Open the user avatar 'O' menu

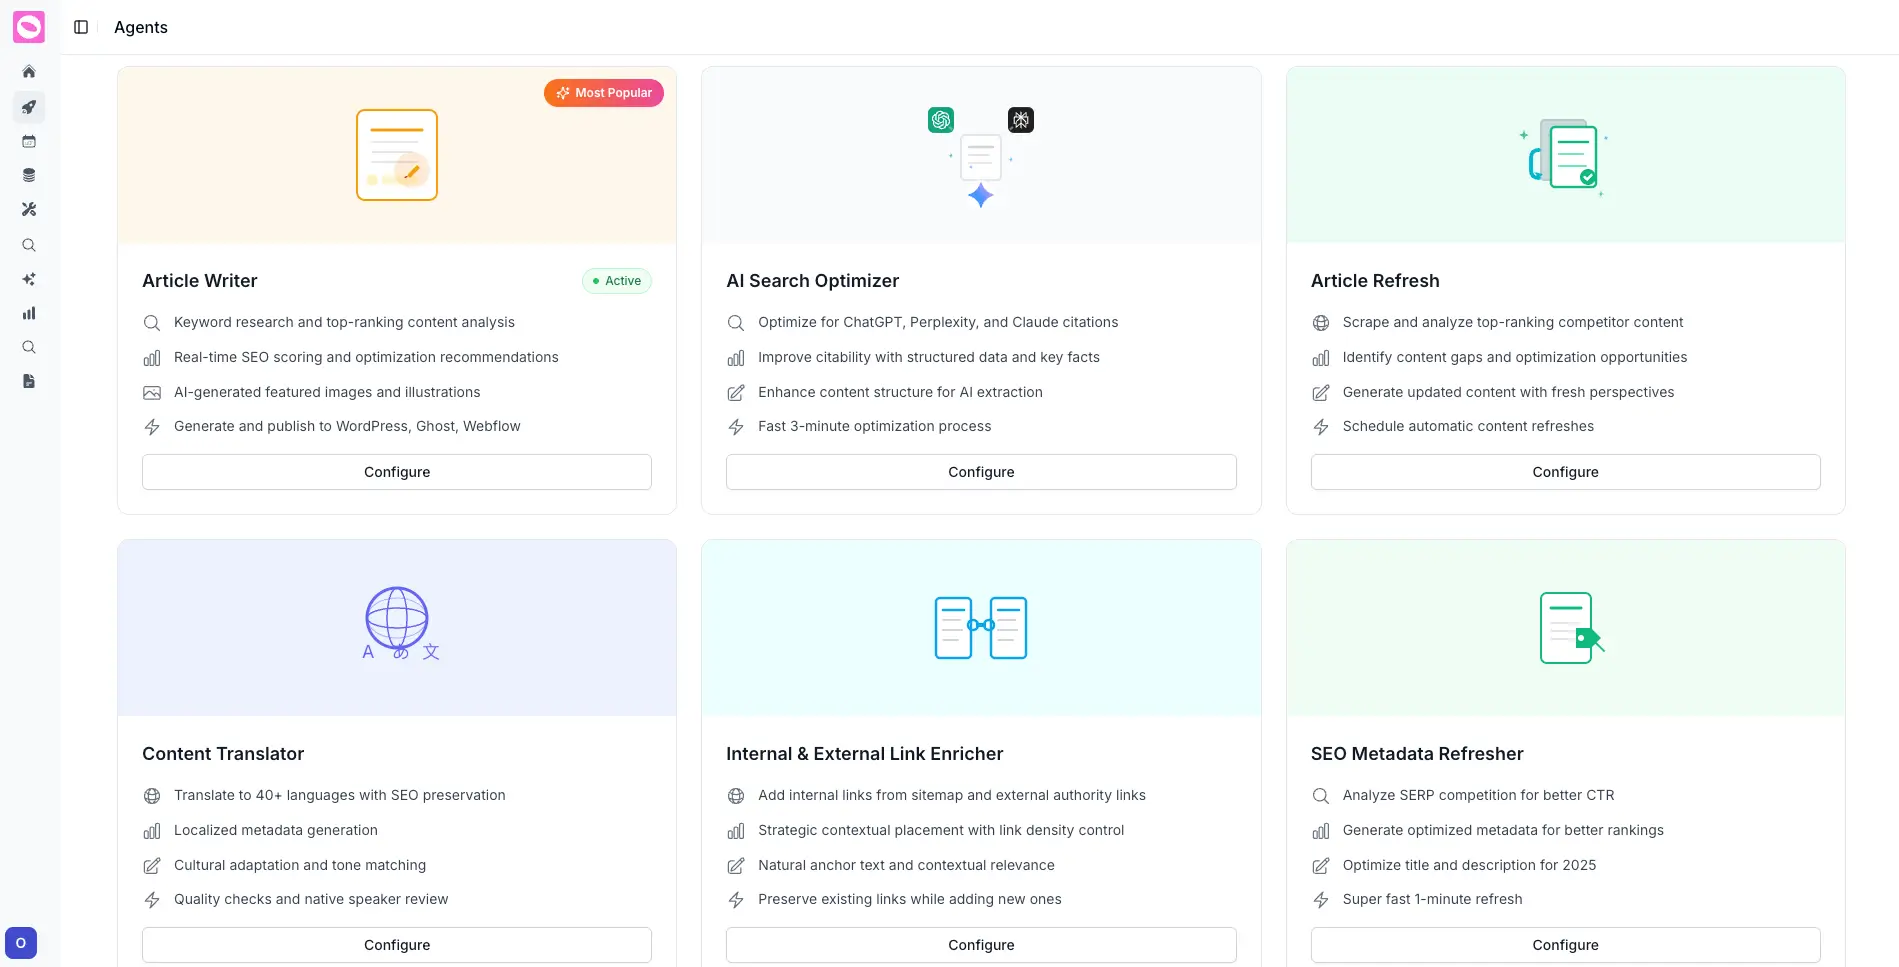point(21,943)
